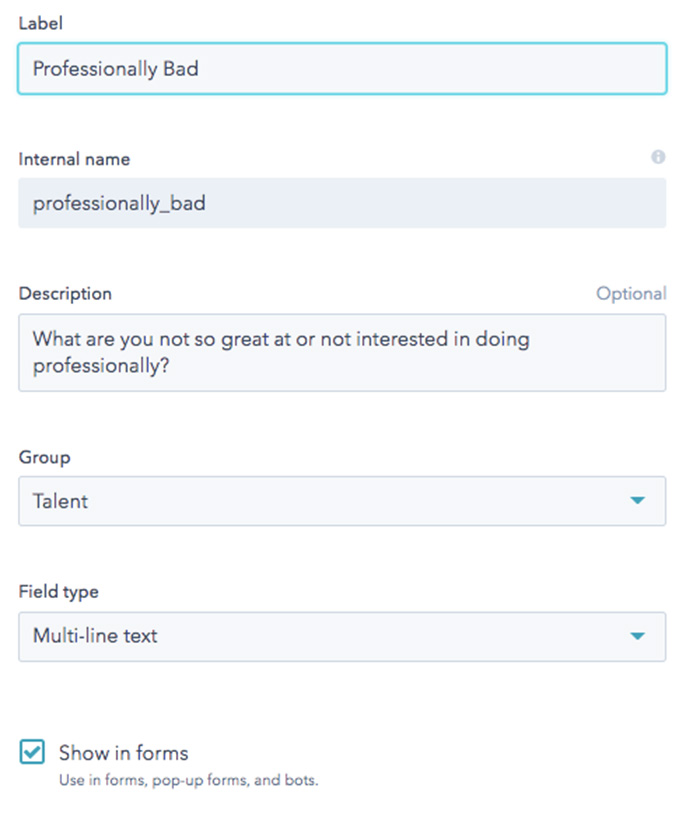Click the 'Show in forms' label text
The height and width of the screenshot is (837, 700).
123,753
